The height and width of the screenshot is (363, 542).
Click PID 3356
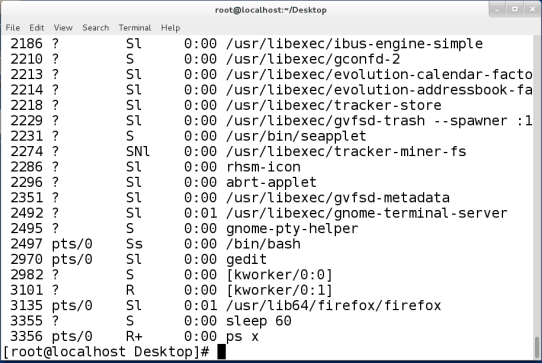[x=27, y=336]
